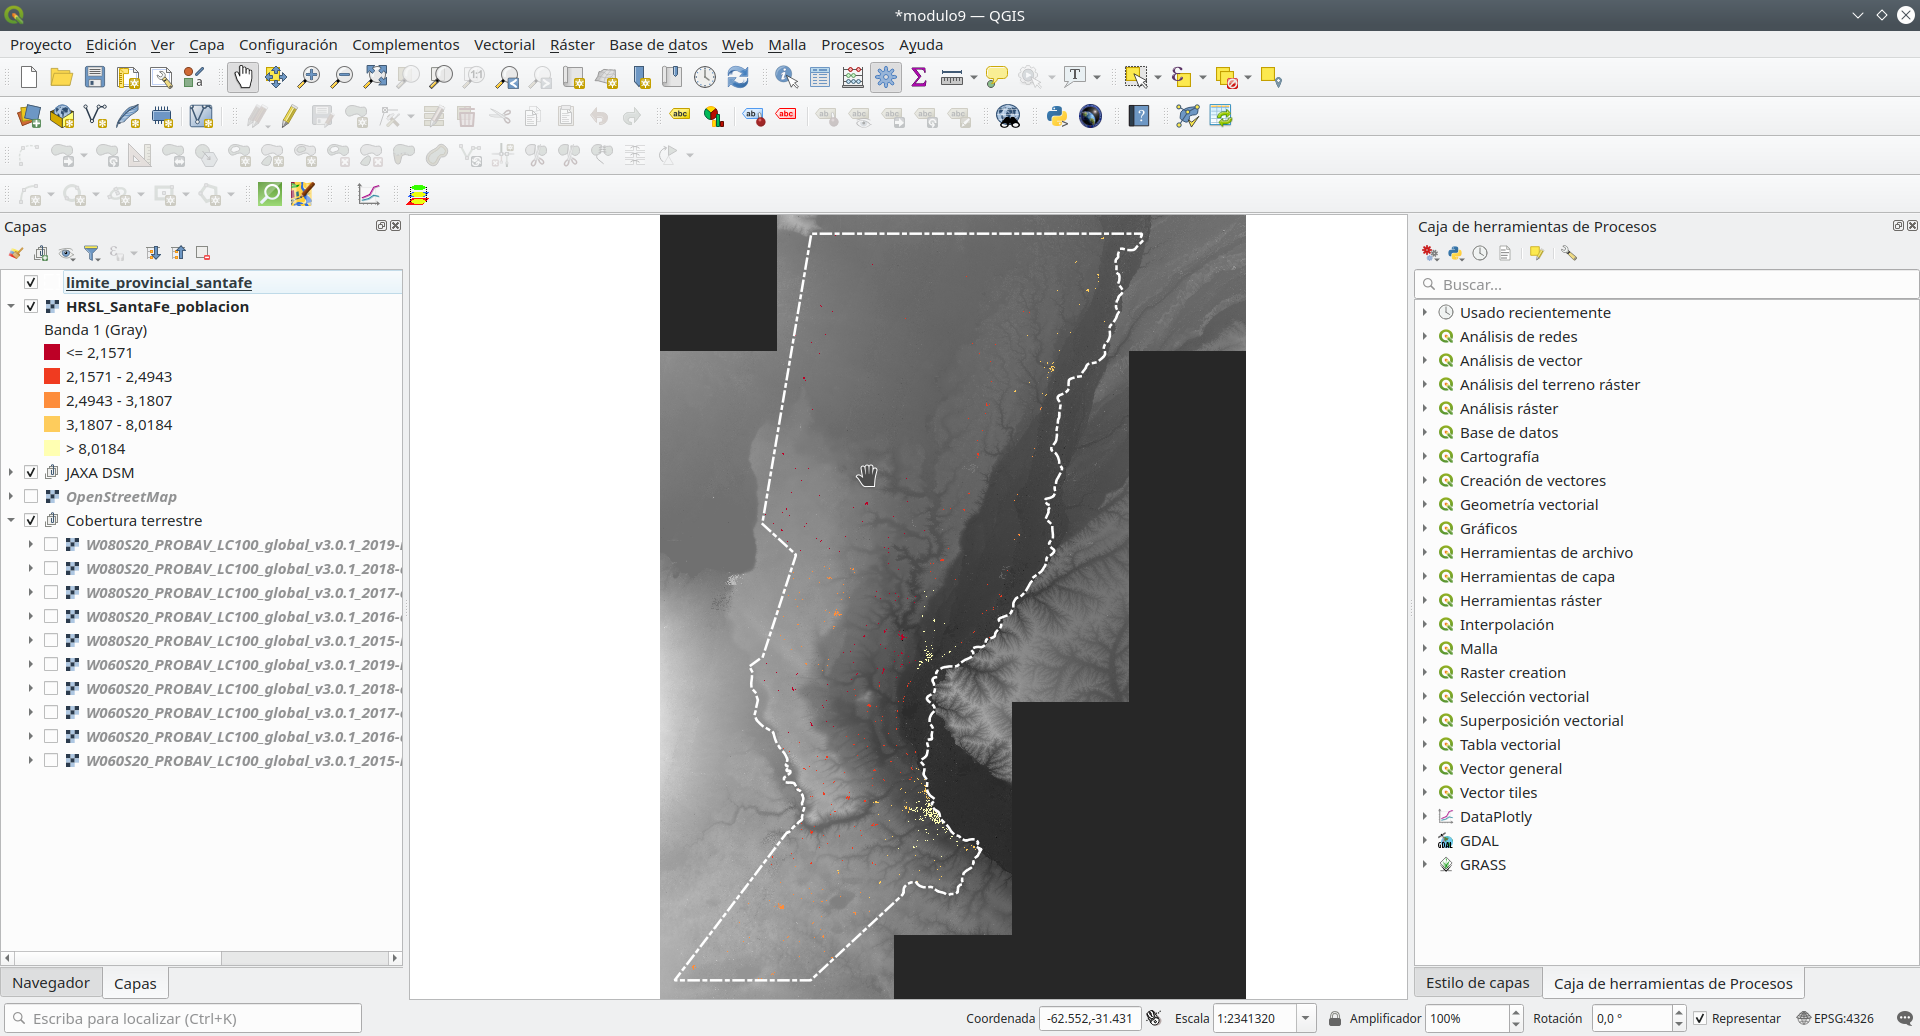
Task: Expand Usado recientemente in toolbox
Action: [1425, 312]
